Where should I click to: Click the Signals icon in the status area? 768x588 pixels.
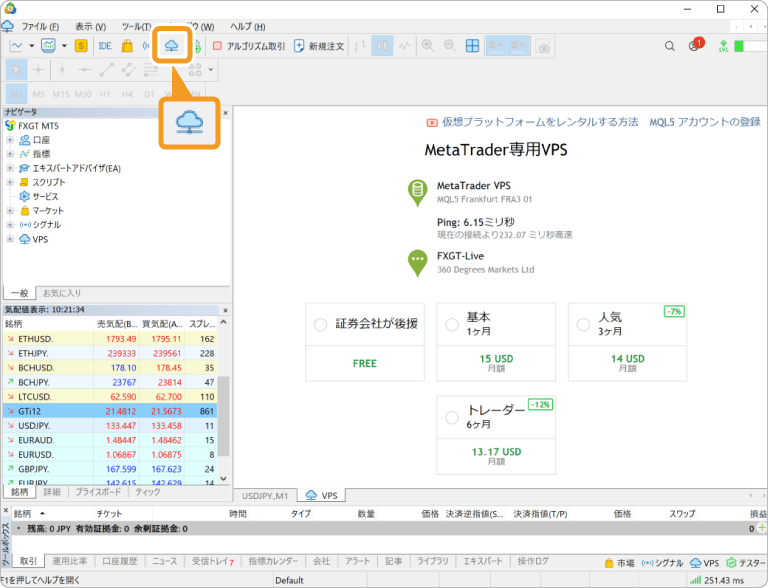coord(648,563)
